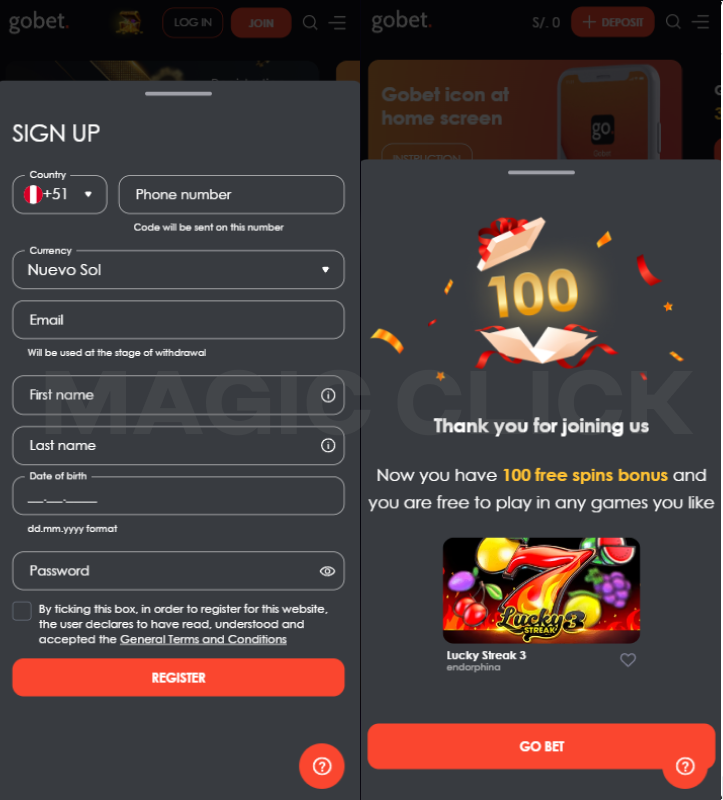
Task: Select the Lucky Streak 3 game thumbnail
Action: point(541,590)
